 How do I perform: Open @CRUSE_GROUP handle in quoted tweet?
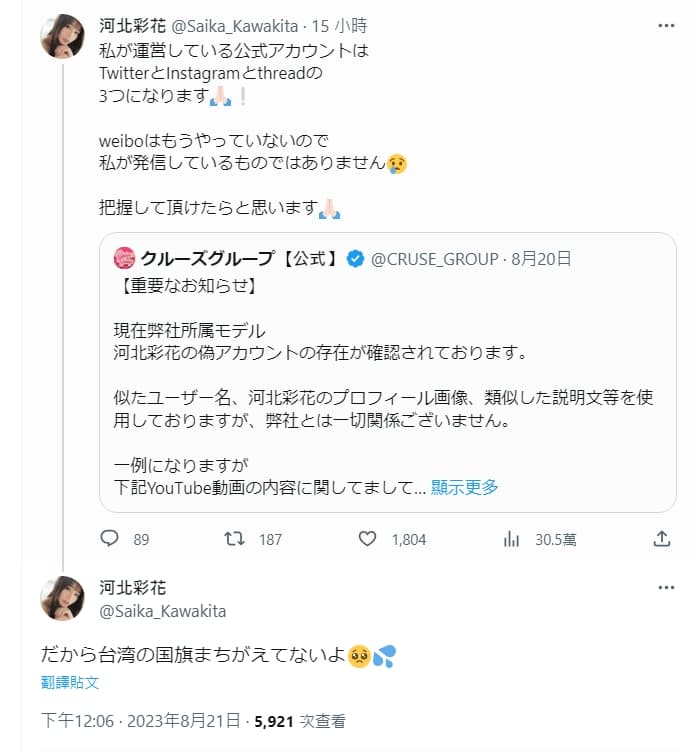click(434, 259)
